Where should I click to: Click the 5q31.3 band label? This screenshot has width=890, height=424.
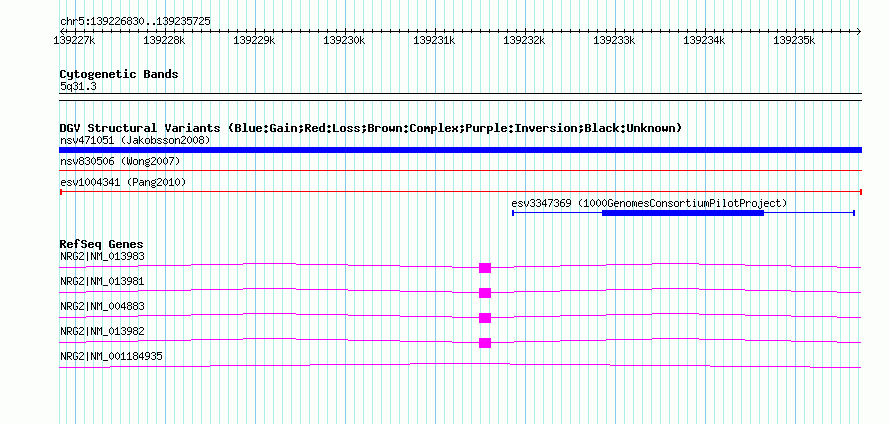click(x=79, y=86)
